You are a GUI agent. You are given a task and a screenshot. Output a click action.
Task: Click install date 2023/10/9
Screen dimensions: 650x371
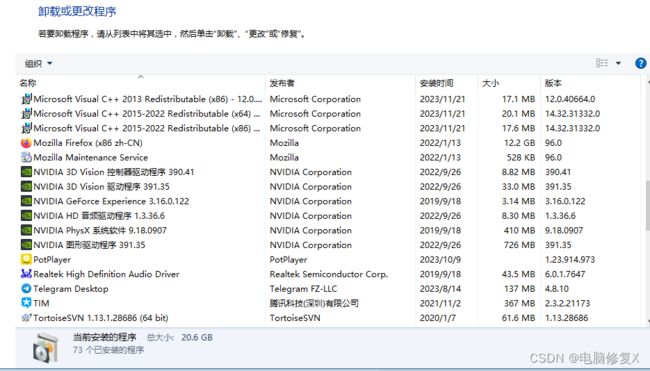[x=441, y=259]
